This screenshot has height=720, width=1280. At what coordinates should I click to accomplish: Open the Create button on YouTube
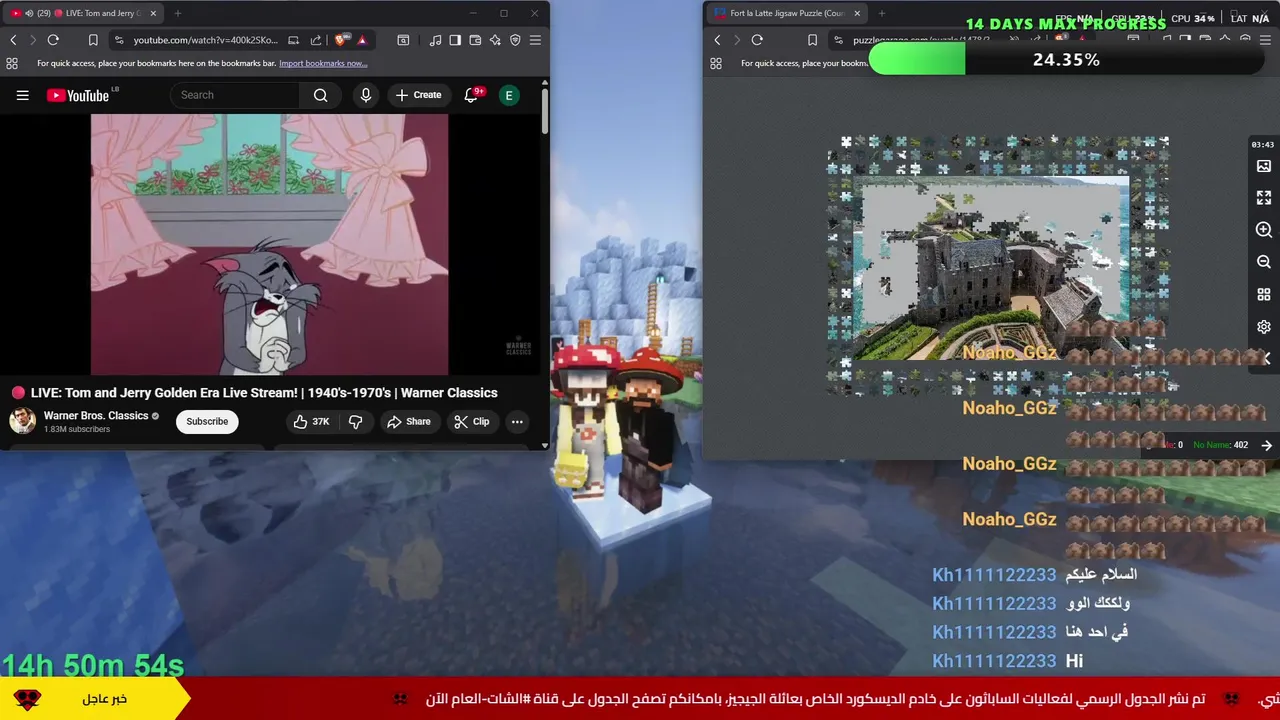pos(418,95)
